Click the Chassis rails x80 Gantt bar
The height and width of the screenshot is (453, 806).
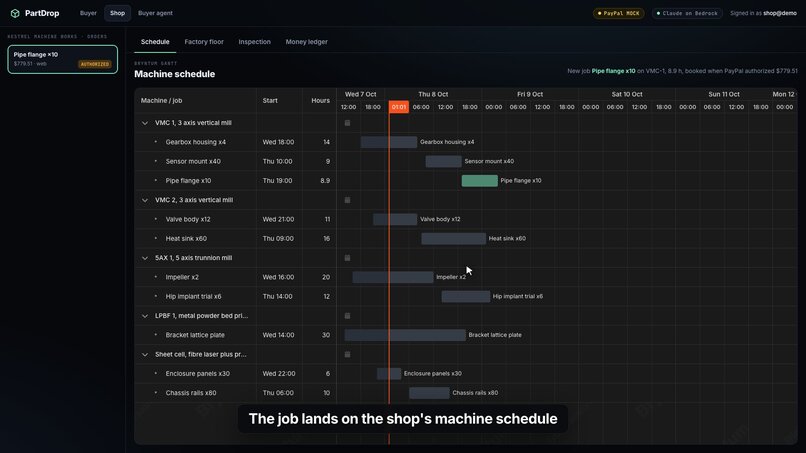click(429, 393)
